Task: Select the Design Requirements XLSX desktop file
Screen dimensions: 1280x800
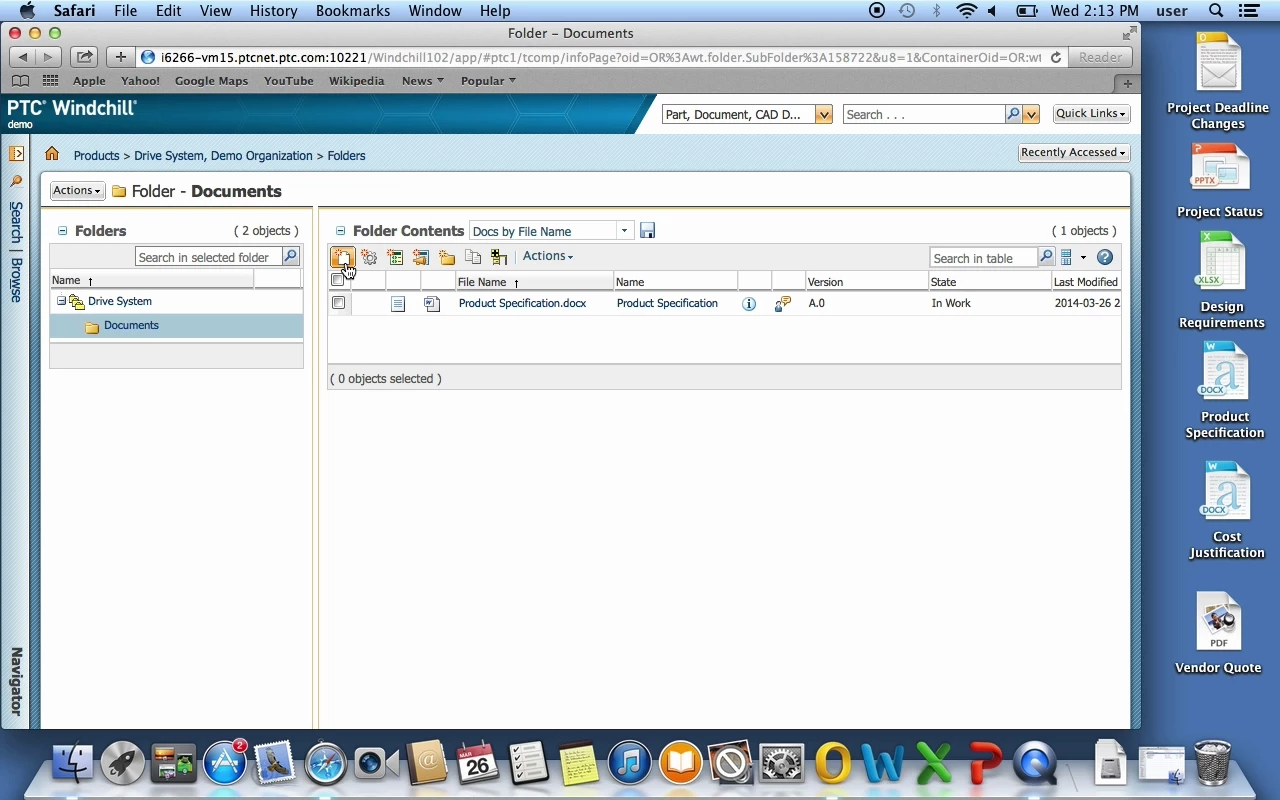Action: tap(1221, 281)
